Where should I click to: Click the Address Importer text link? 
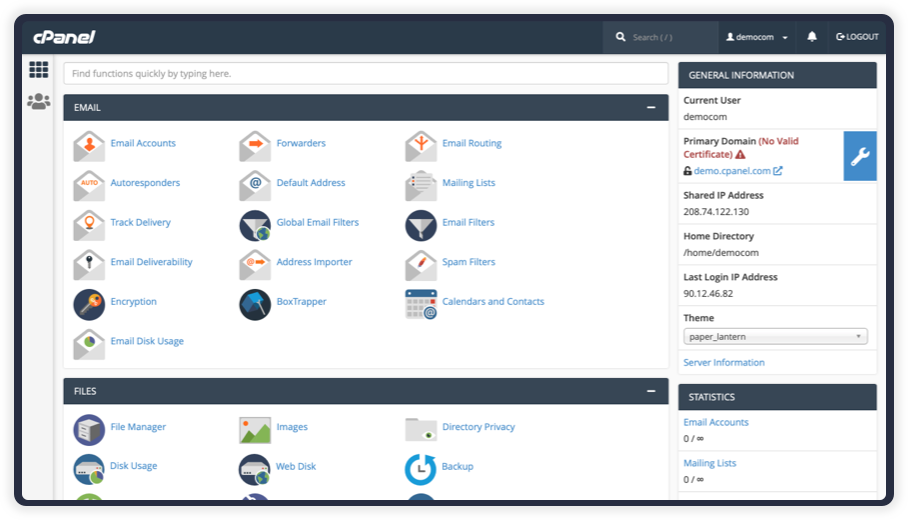314,262
